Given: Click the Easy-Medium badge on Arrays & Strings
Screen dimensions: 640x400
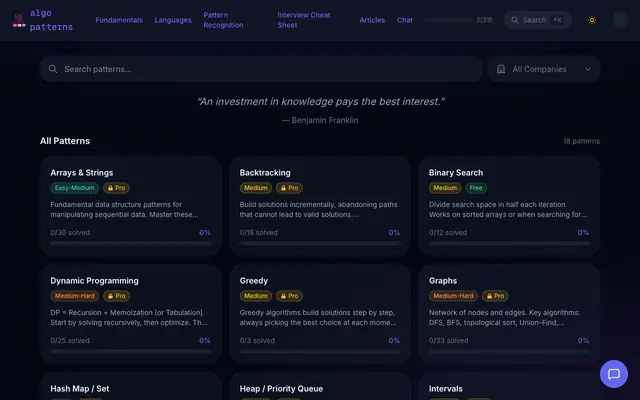Looking at the screenshot, I should (75, 188).
